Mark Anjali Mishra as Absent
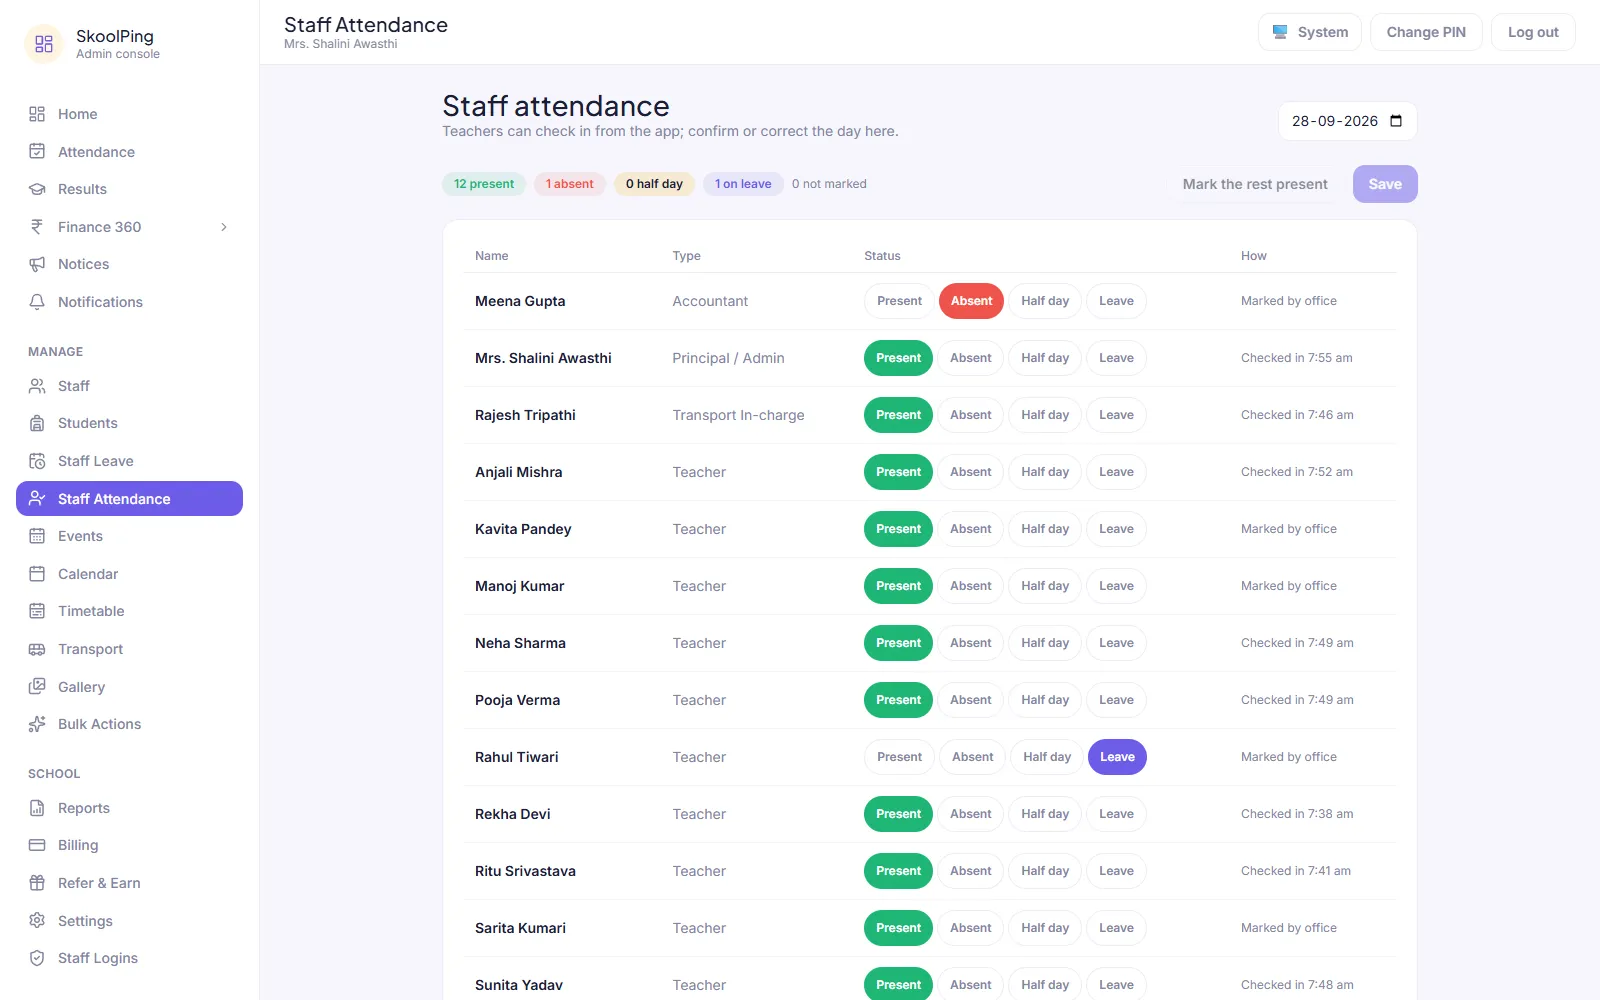This screenshot has width=1600, height=1000. pyautogui.click(x=971, y=472)
